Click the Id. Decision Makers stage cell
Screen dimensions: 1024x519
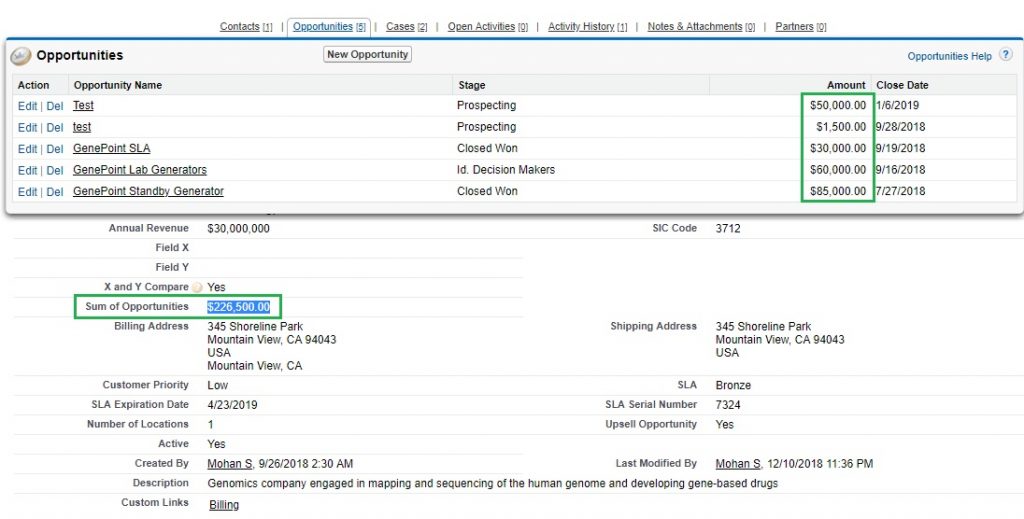(506, 170)
